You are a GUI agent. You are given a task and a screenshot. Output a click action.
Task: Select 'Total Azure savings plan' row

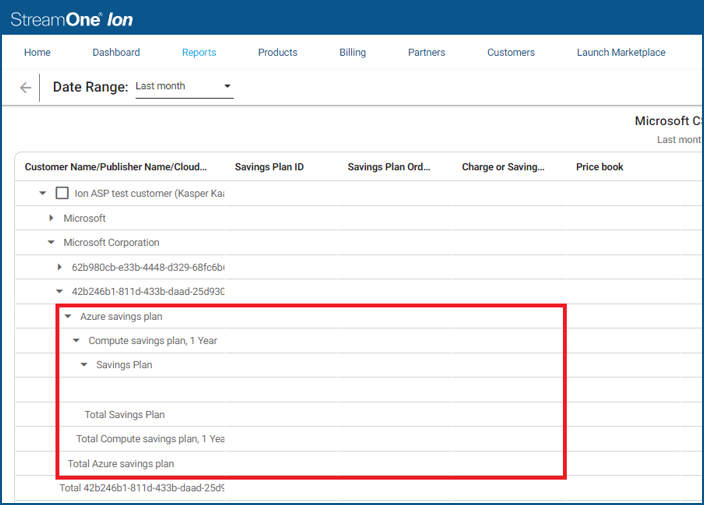coord(121,464)
